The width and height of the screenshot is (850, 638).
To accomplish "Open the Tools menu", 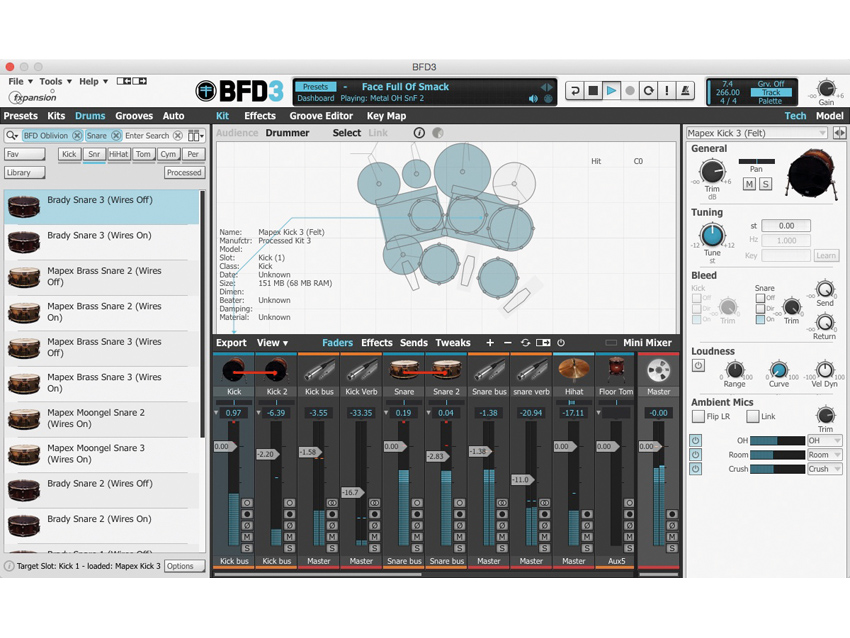I will [55, 81].
